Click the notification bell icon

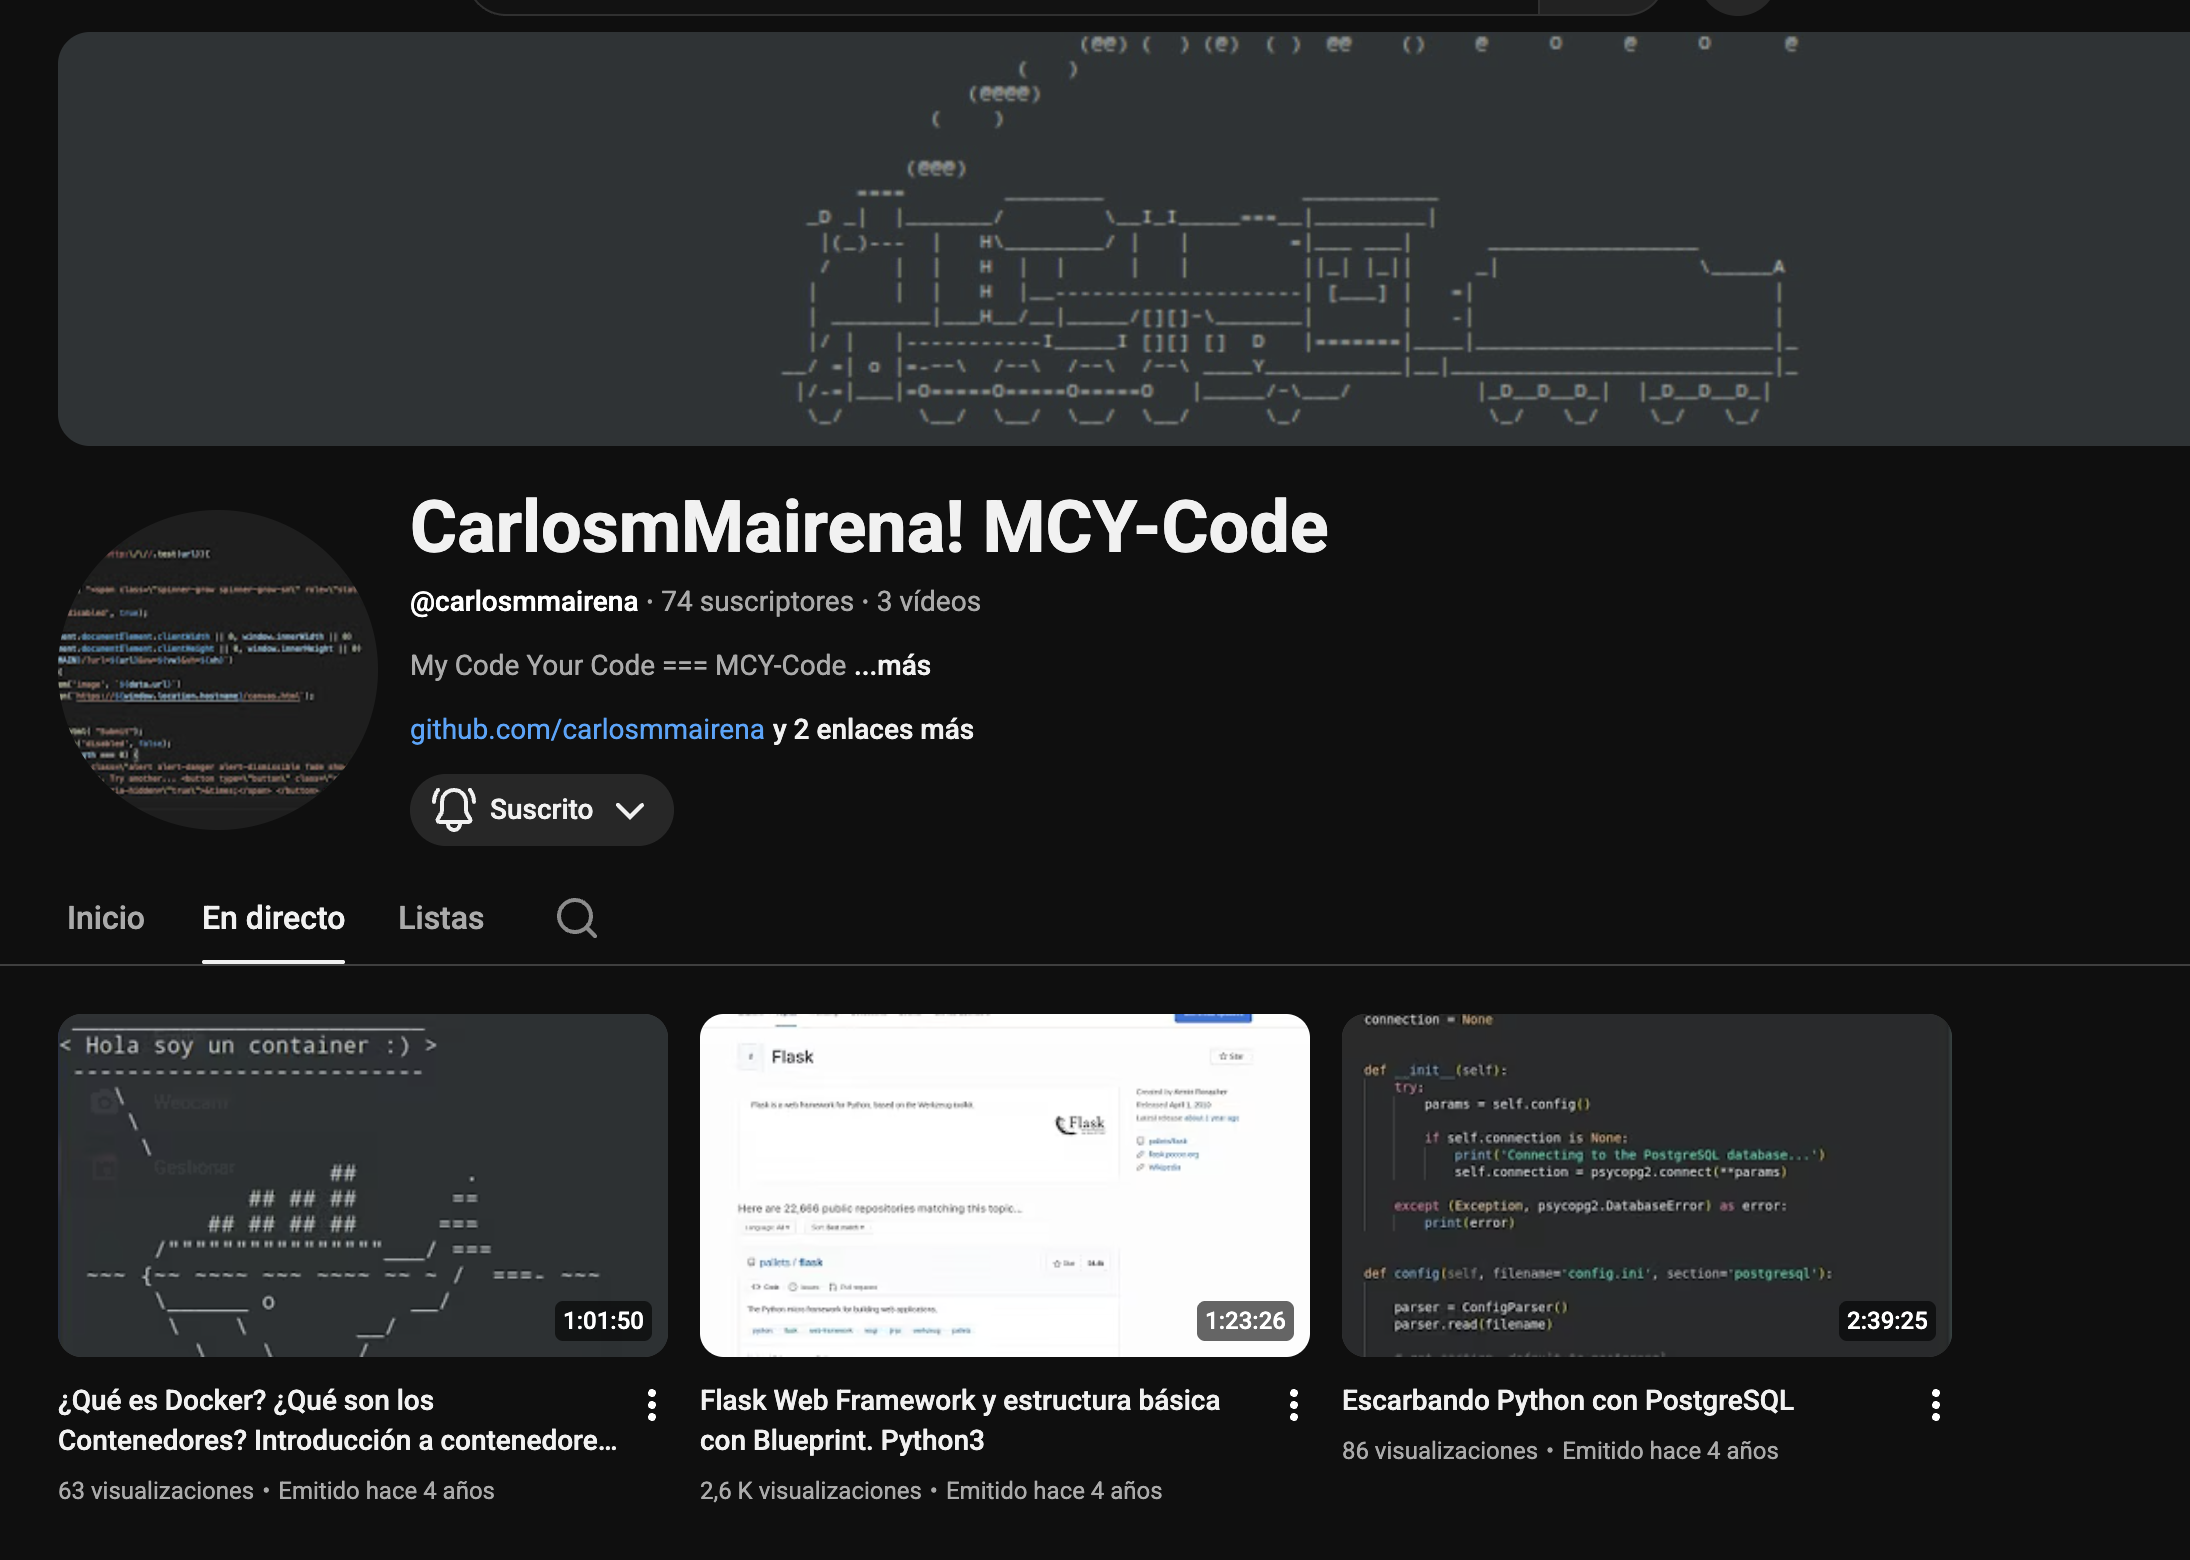[x=453, y=809]
